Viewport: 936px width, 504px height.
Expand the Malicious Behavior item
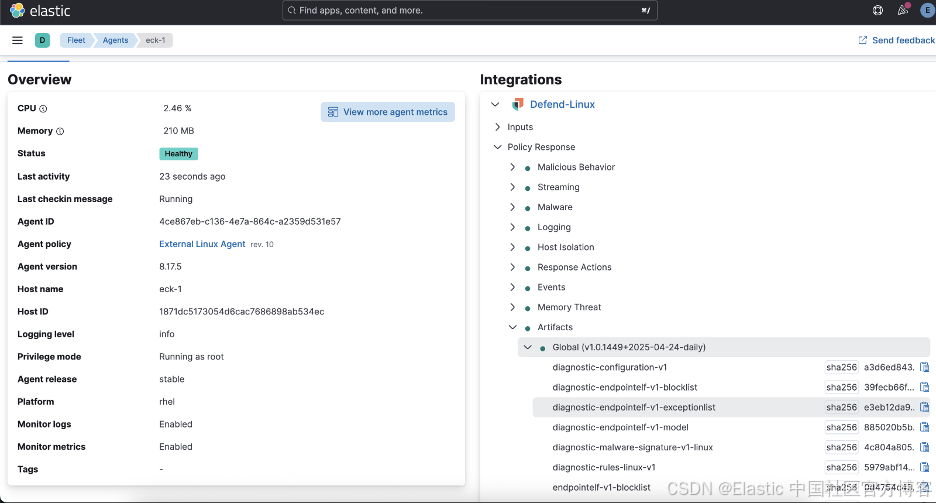tap(512, 167)
